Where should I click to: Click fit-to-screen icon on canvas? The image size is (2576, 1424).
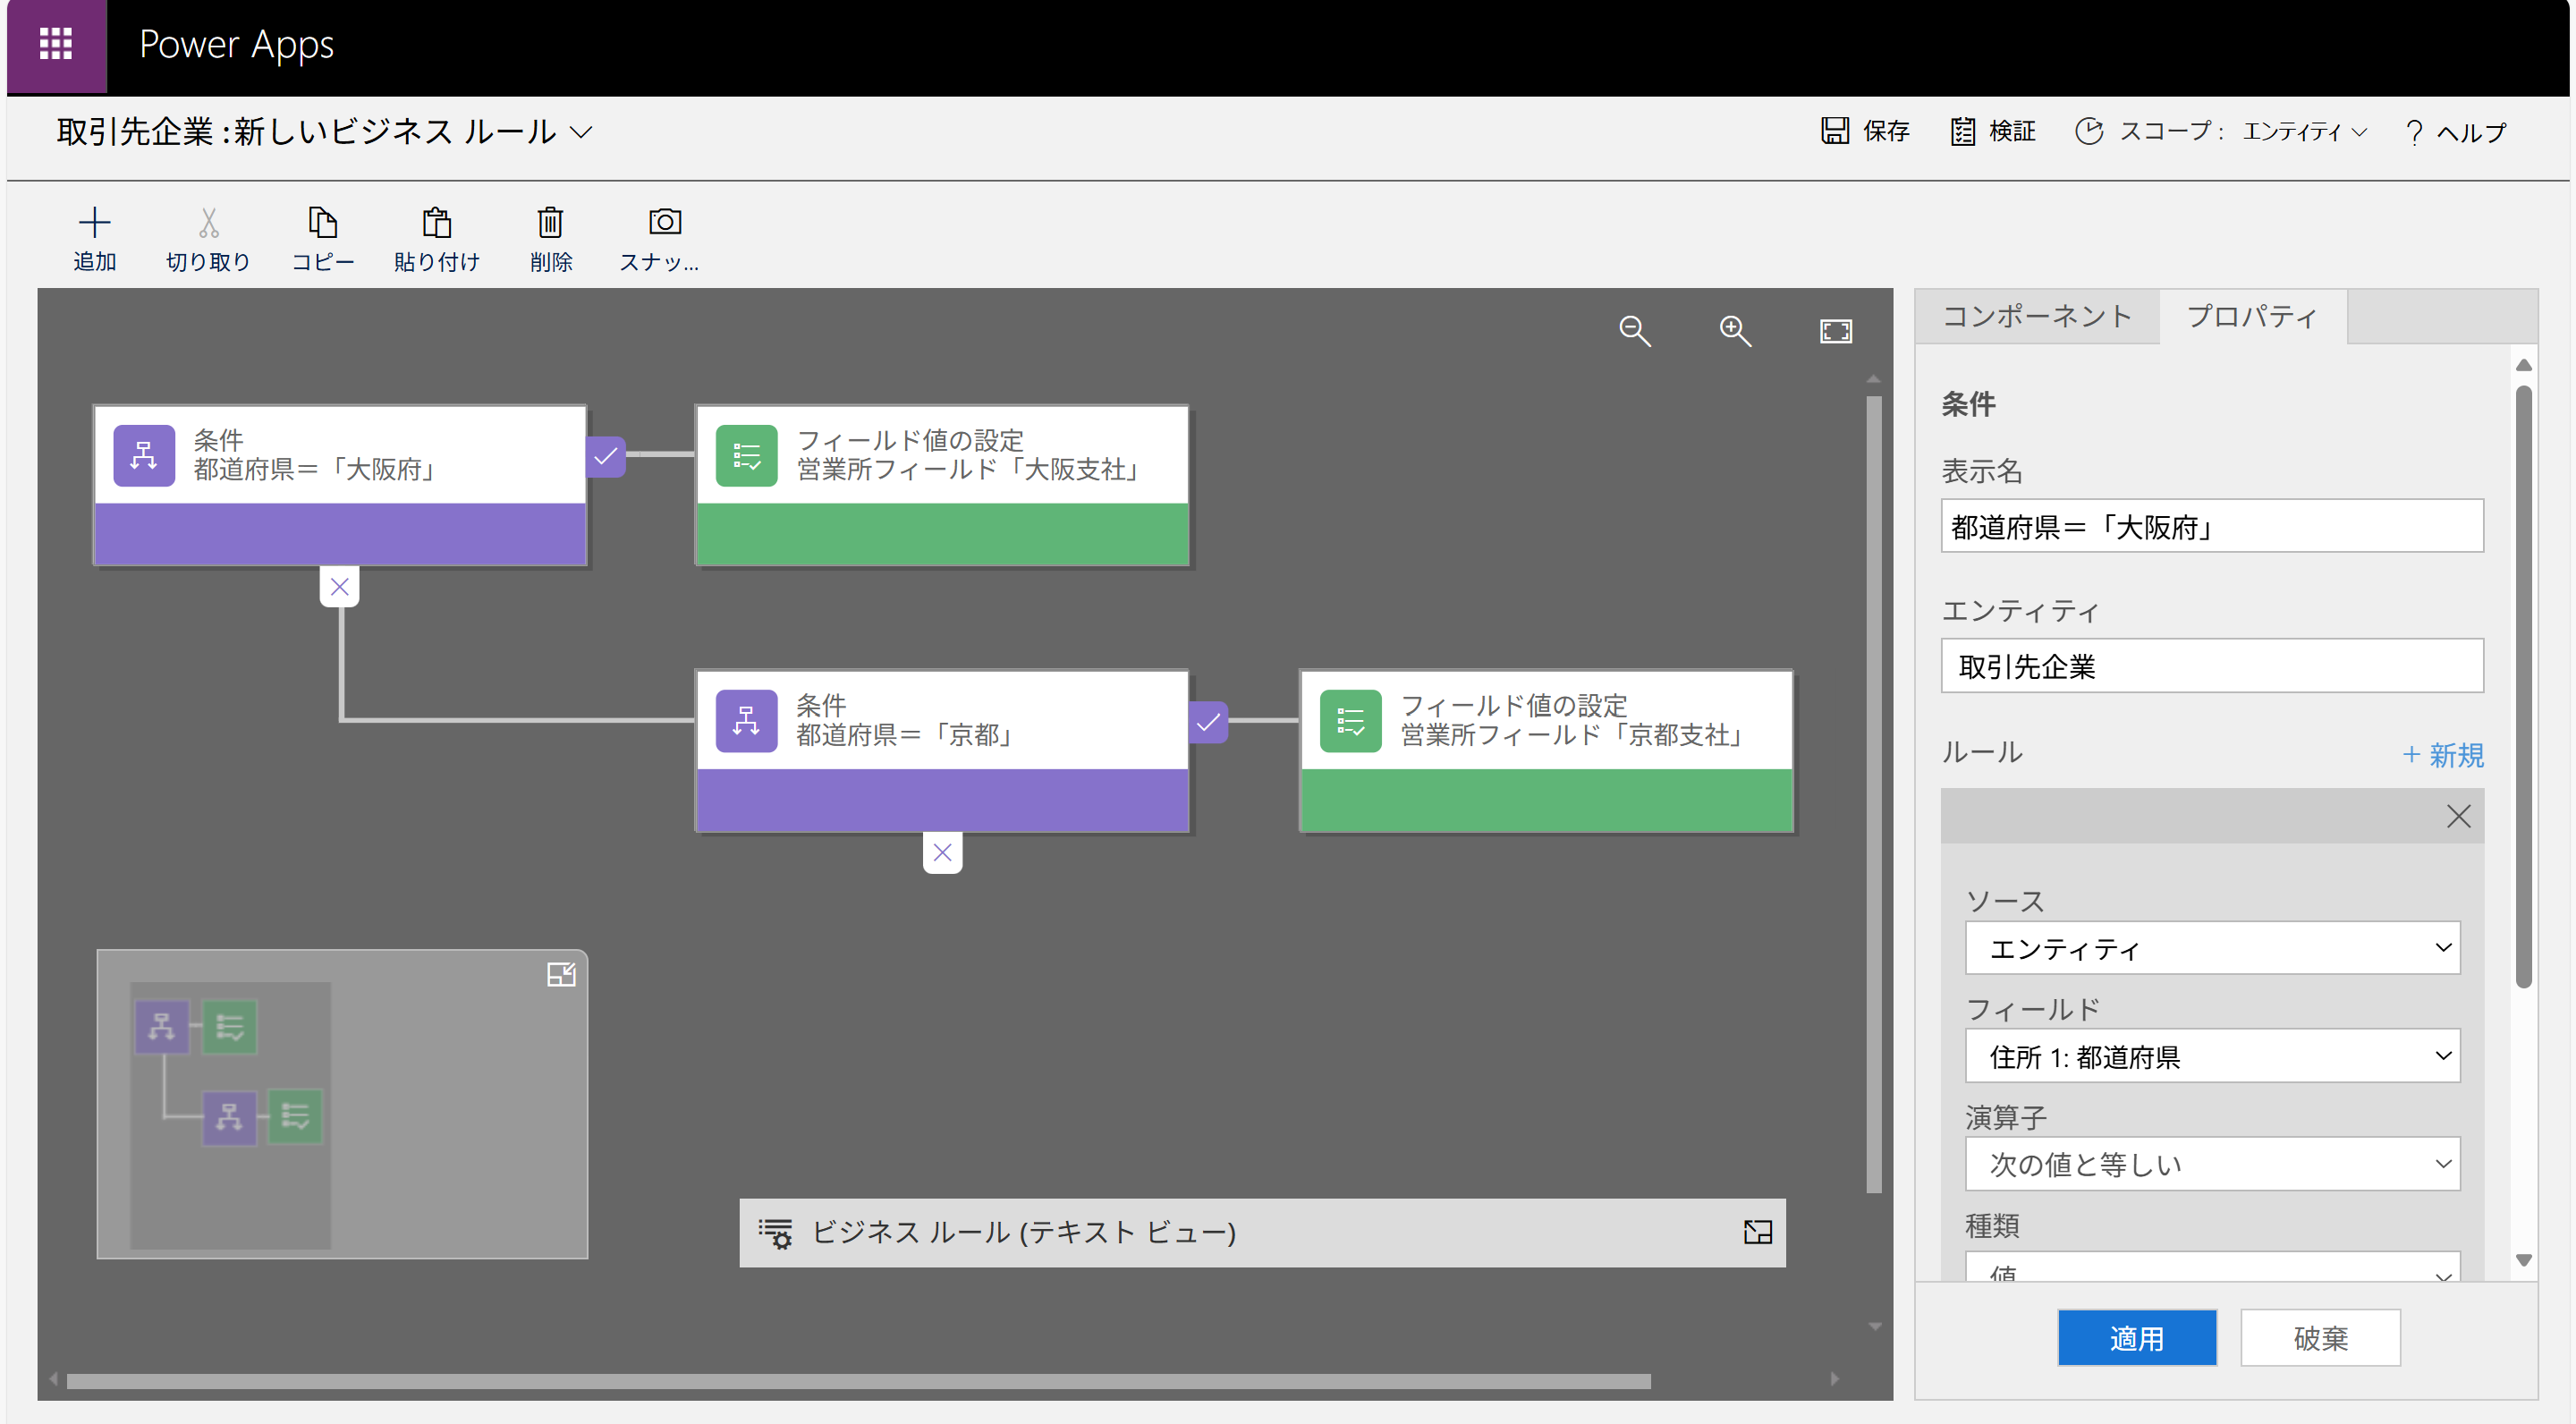[1835, 331]
